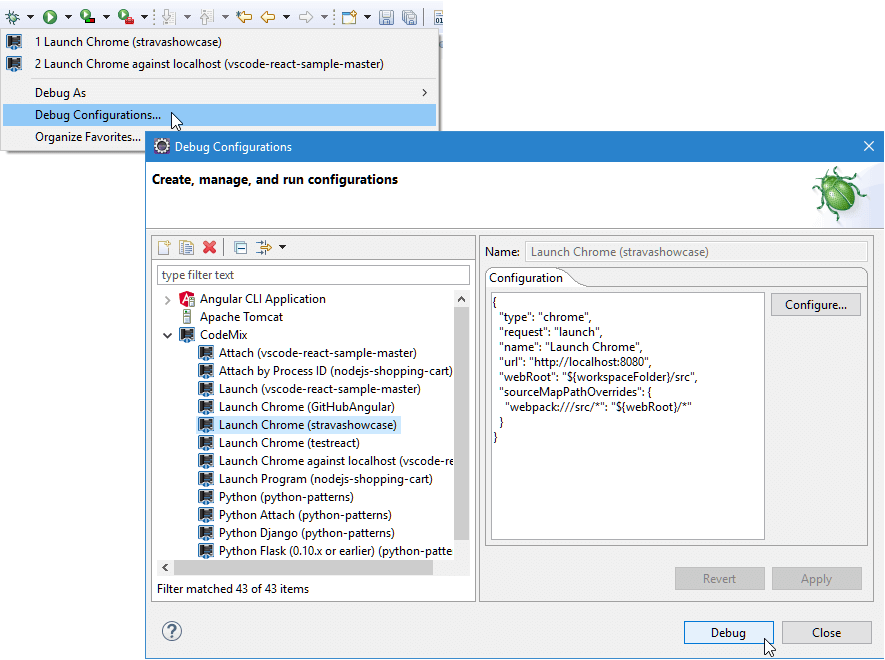Open the Back history dropdown arrow
This screenshot has height=660, width=885.
(x=287, y=18)
